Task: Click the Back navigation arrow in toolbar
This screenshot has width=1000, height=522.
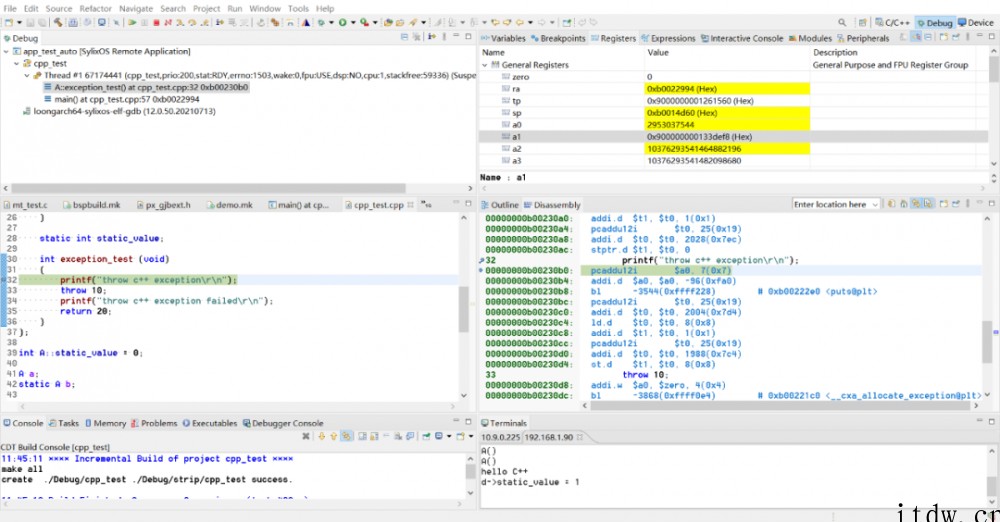Action: 520,22
